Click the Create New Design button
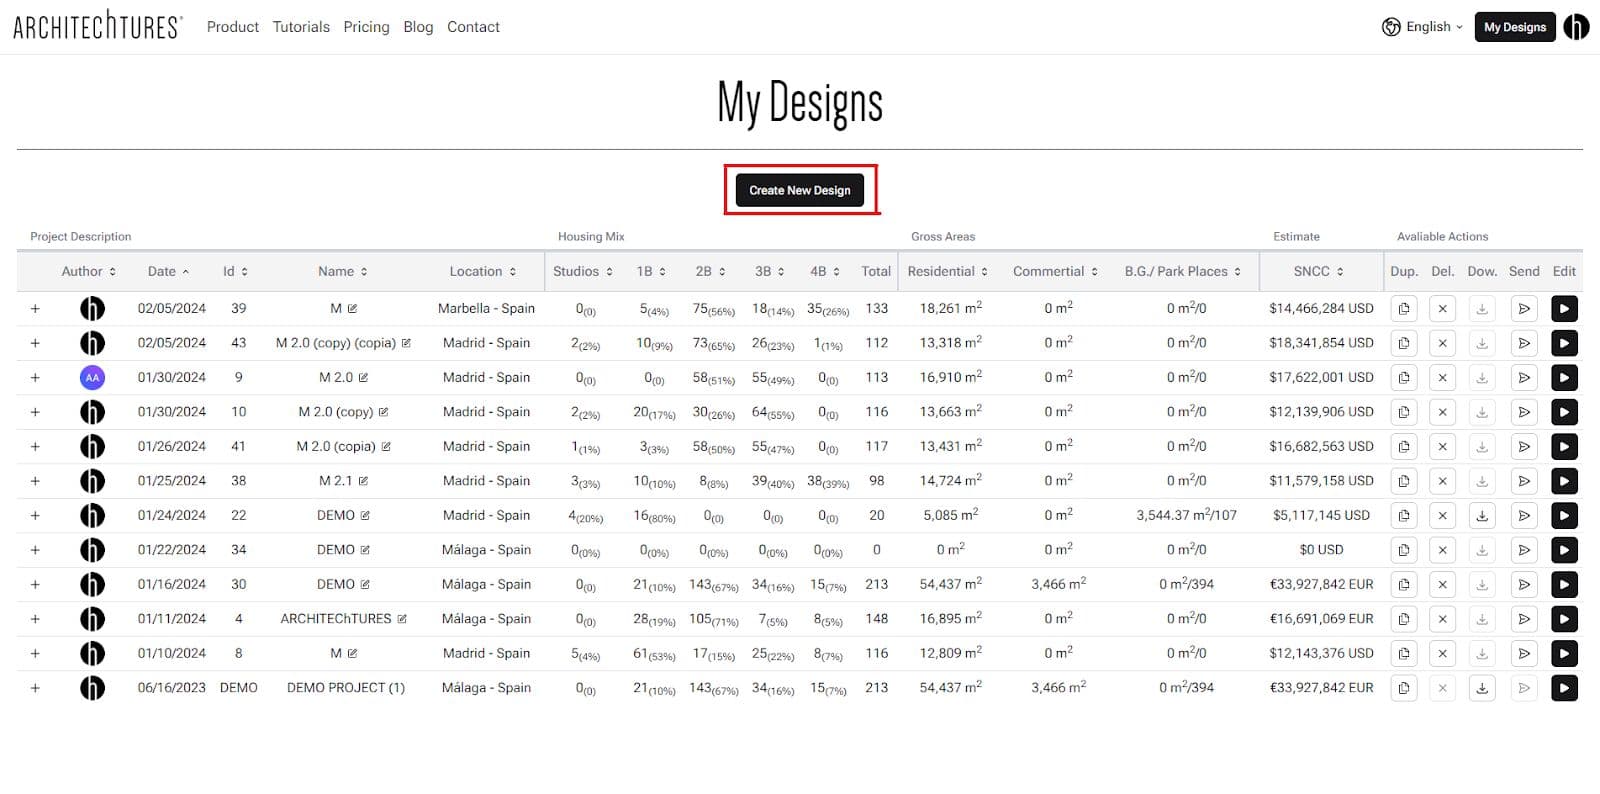Screen dimensions: 1600x794 pos(799,190)
